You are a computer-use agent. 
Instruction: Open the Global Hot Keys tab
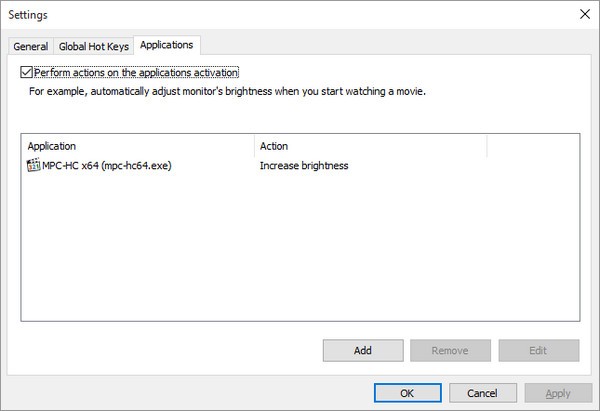click(93, 46)
